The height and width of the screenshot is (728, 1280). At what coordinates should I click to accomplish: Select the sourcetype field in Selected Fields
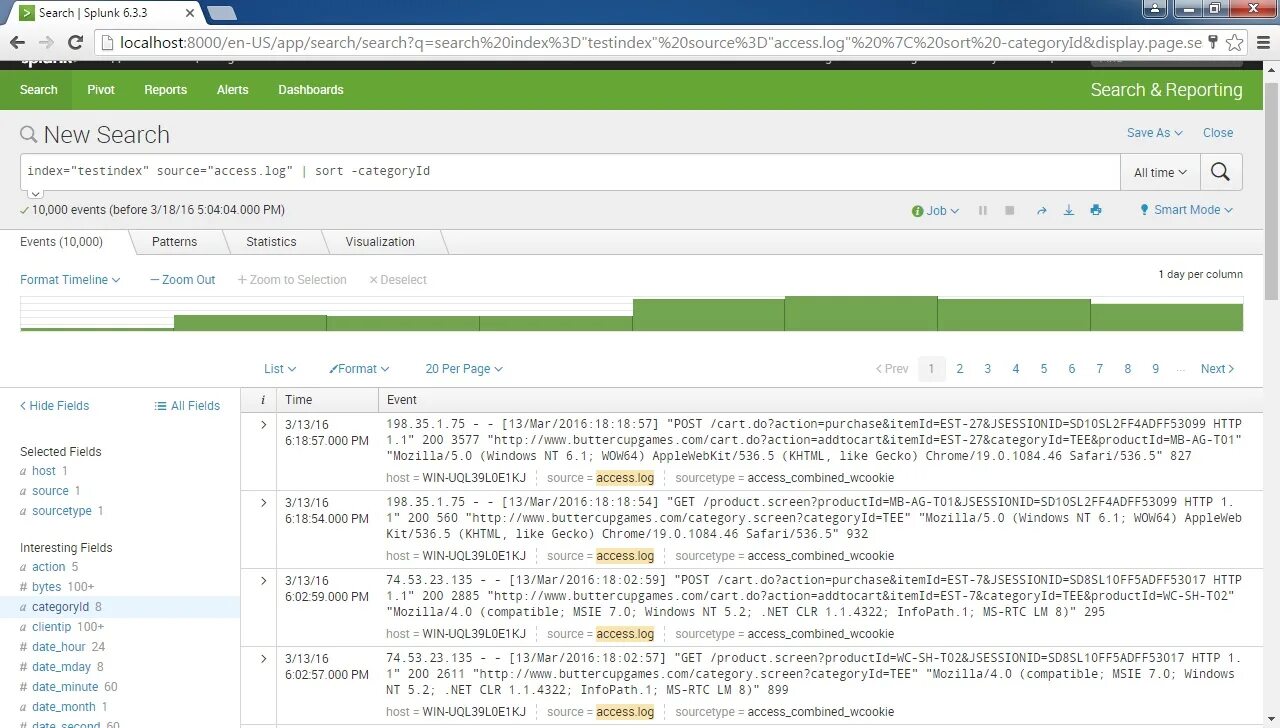point(62,511)
